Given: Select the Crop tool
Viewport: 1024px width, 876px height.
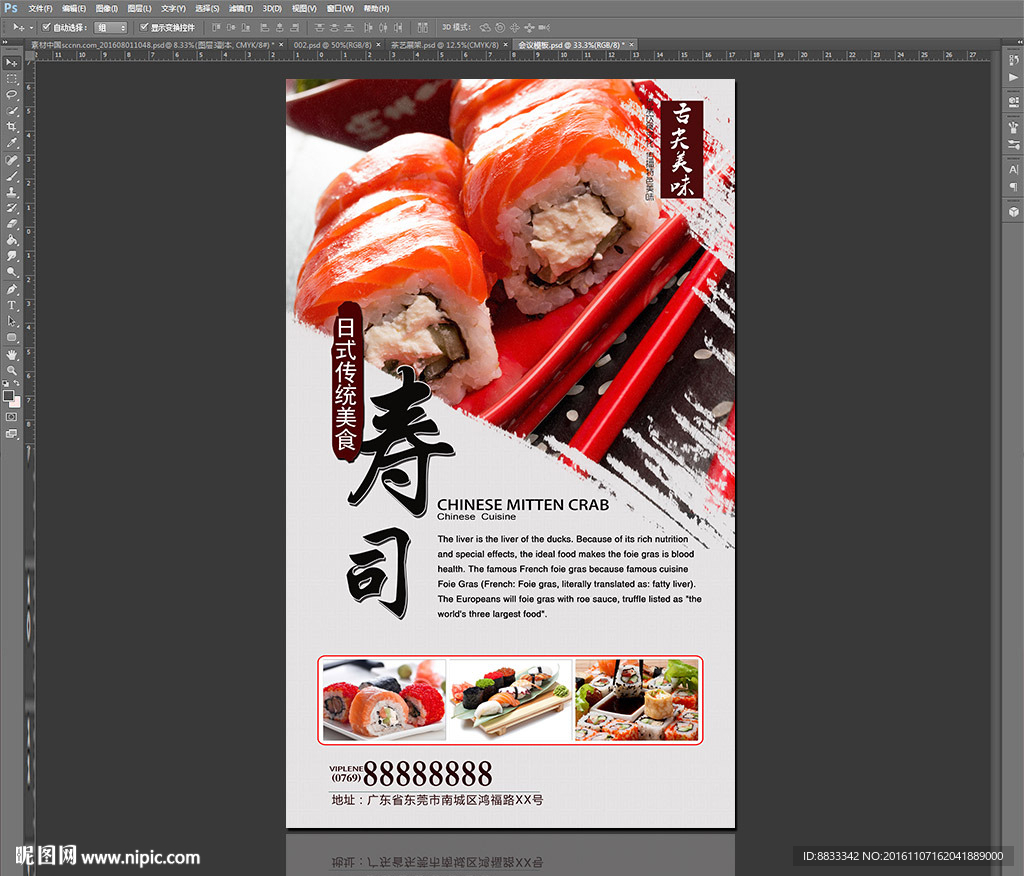Looking at the screenshot, I should (12, 127).
